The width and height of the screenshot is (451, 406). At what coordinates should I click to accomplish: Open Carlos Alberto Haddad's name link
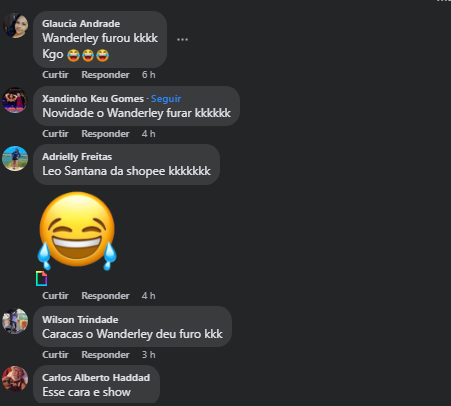click(x=96, y=378)
